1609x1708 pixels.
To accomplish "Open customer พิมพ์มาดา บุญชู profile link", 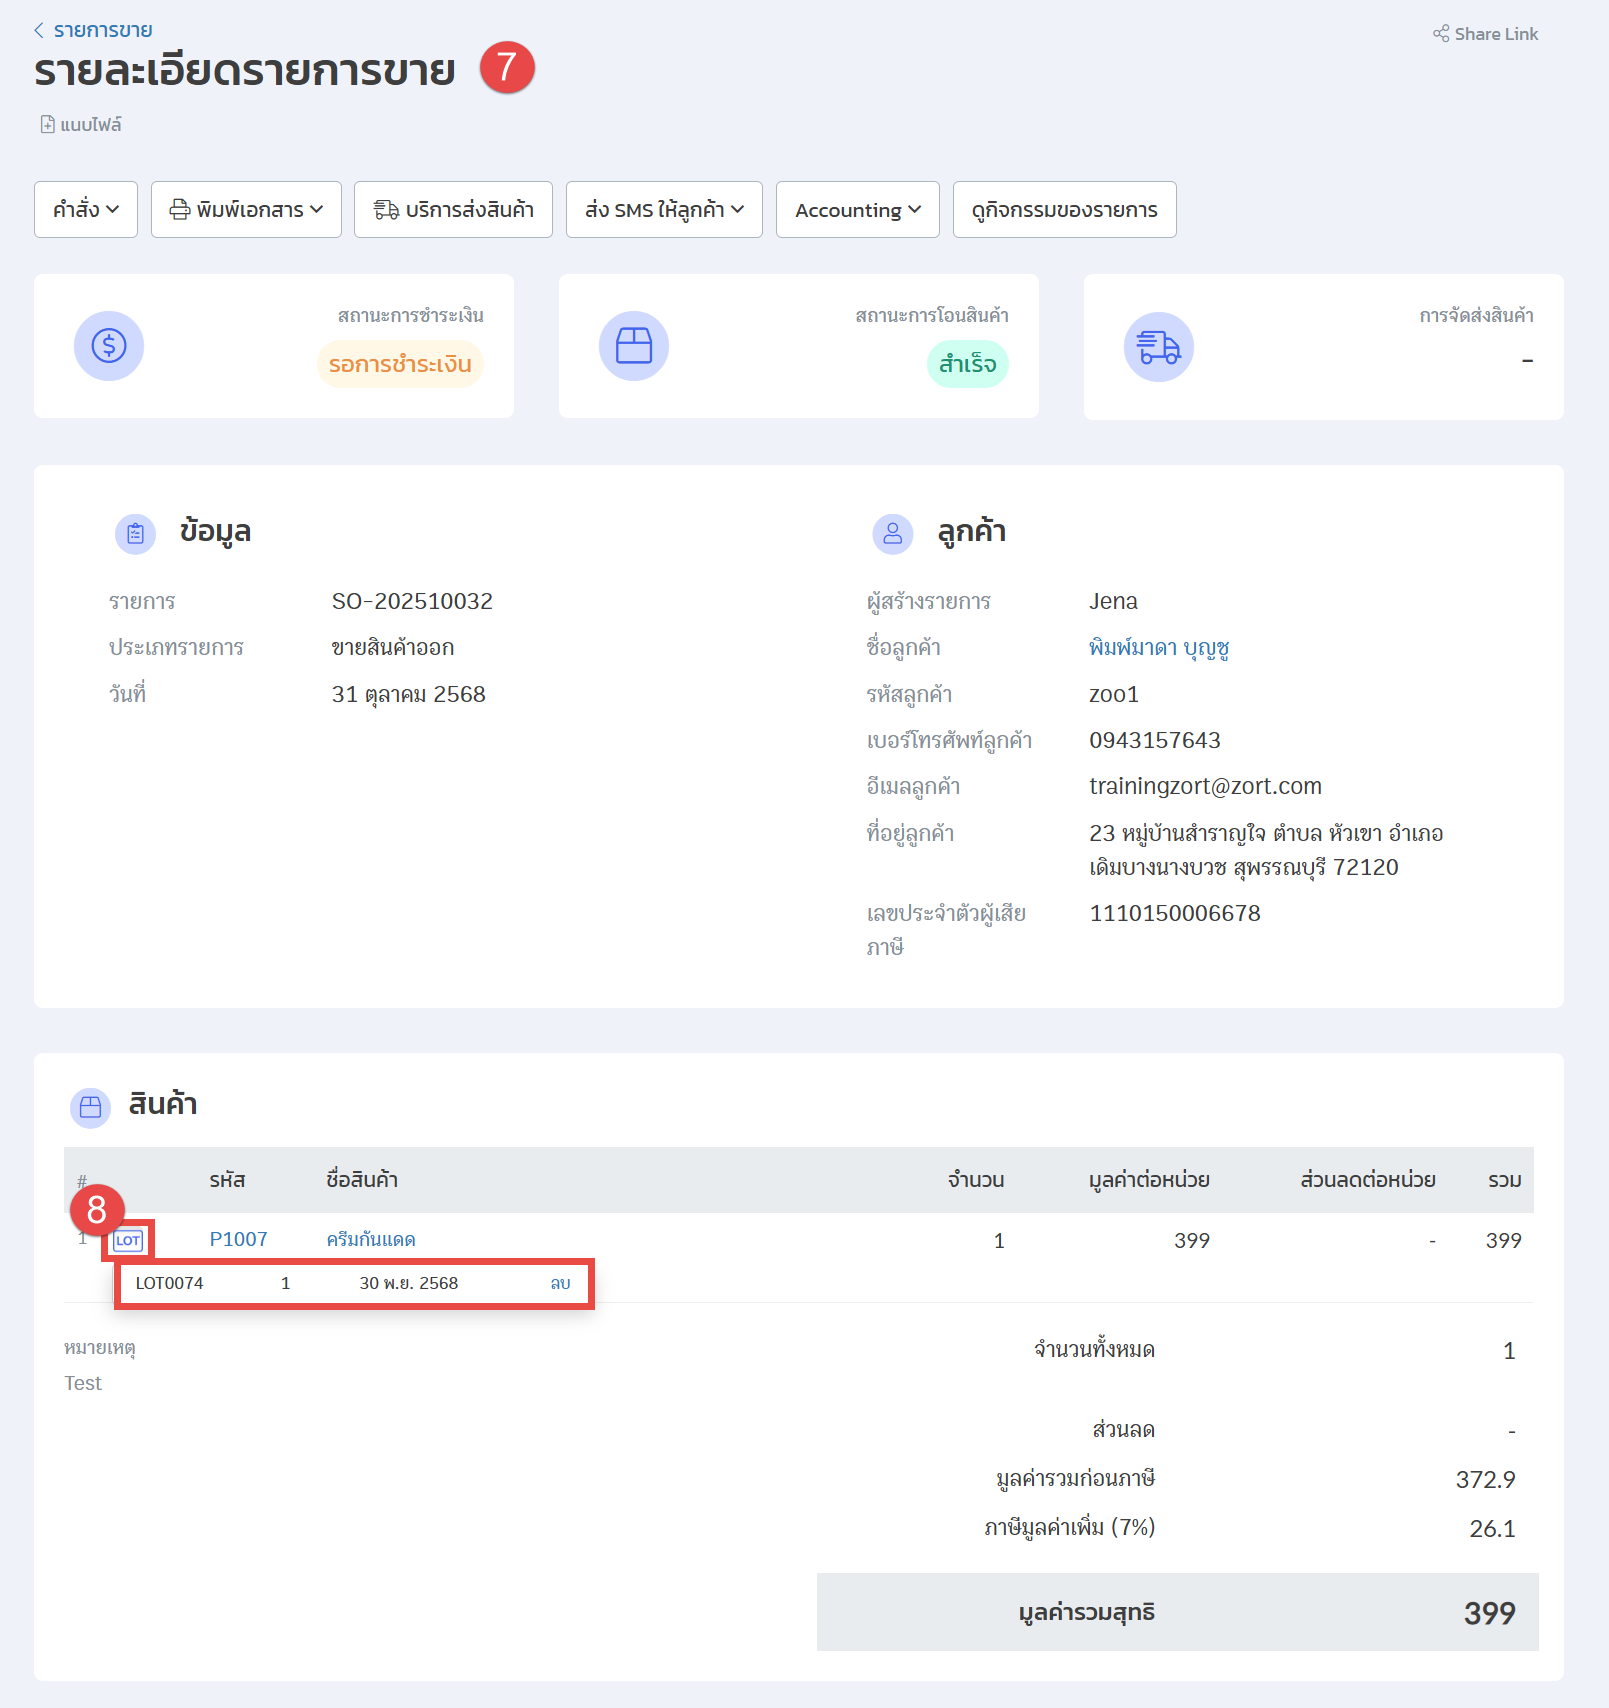I will pyautogui.click(x=1158, y=648).
